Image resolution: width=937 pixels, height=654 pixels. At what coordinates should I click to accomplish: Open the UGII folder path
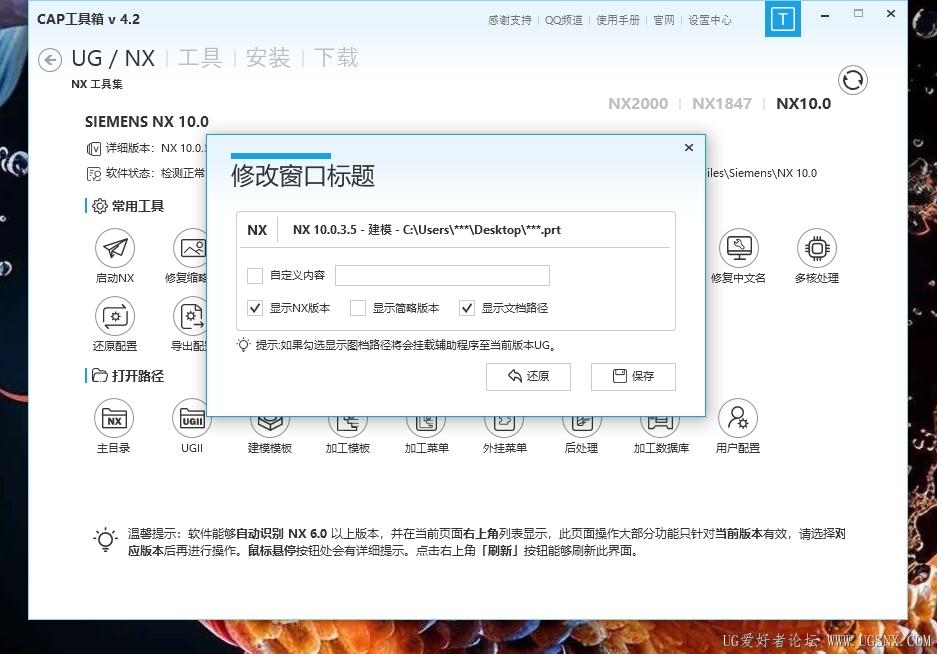[192, 418]
